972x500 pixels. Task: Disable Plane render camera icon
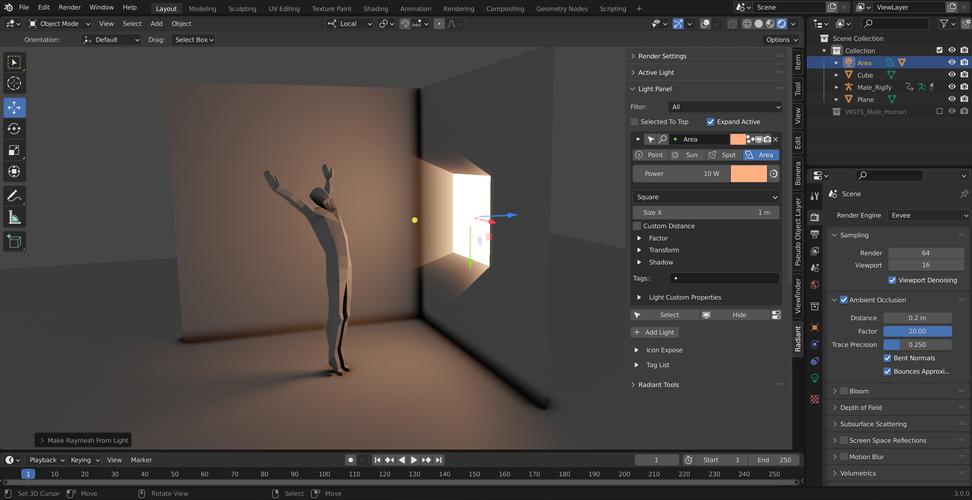tap(964, 99)
